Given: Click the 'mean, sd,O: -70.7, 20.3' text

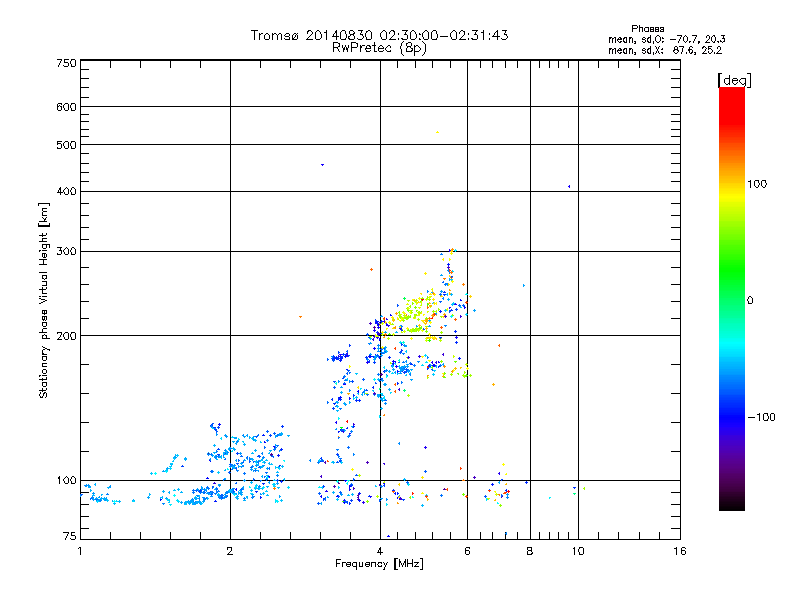Looking at the screenshot, I should coord(667,39).
